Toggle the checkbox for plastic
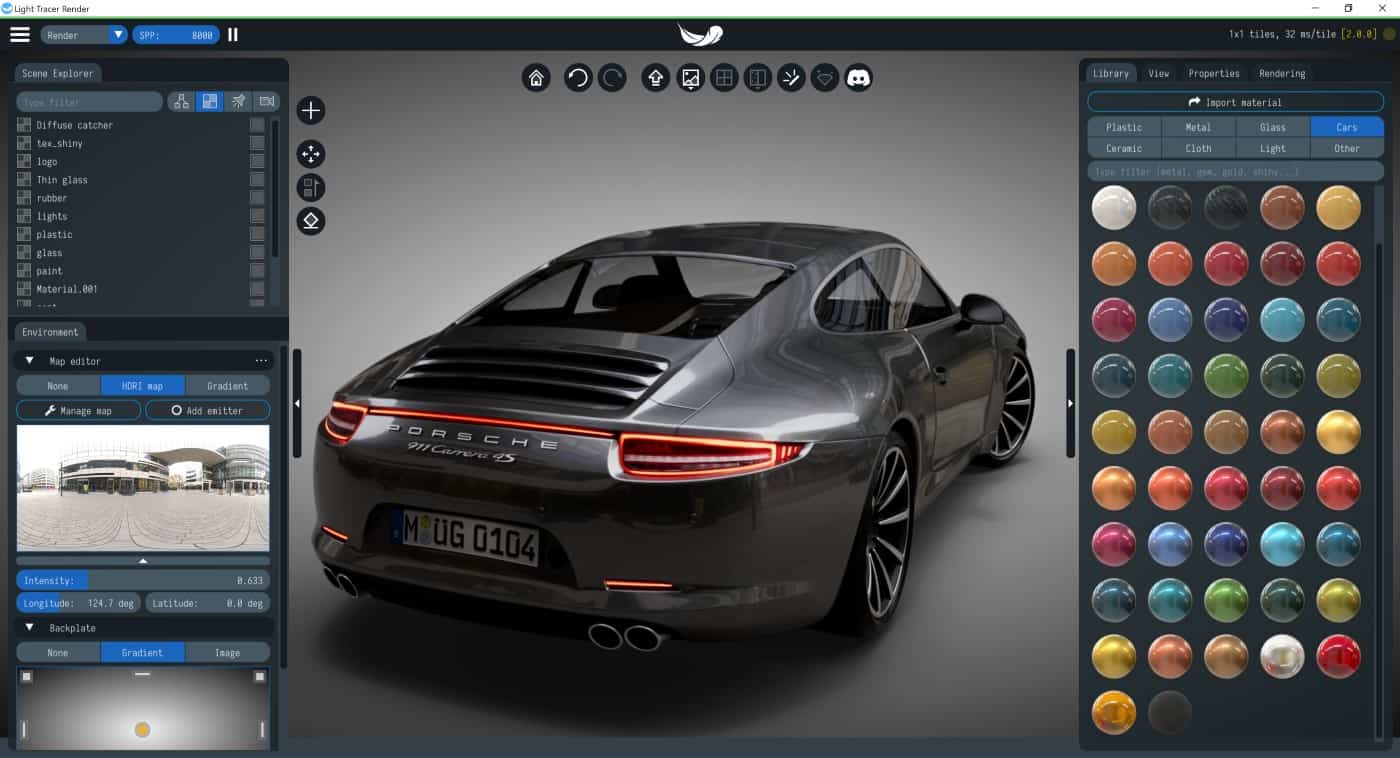This screenshot has width=1400, height=758. coord(257,234)
